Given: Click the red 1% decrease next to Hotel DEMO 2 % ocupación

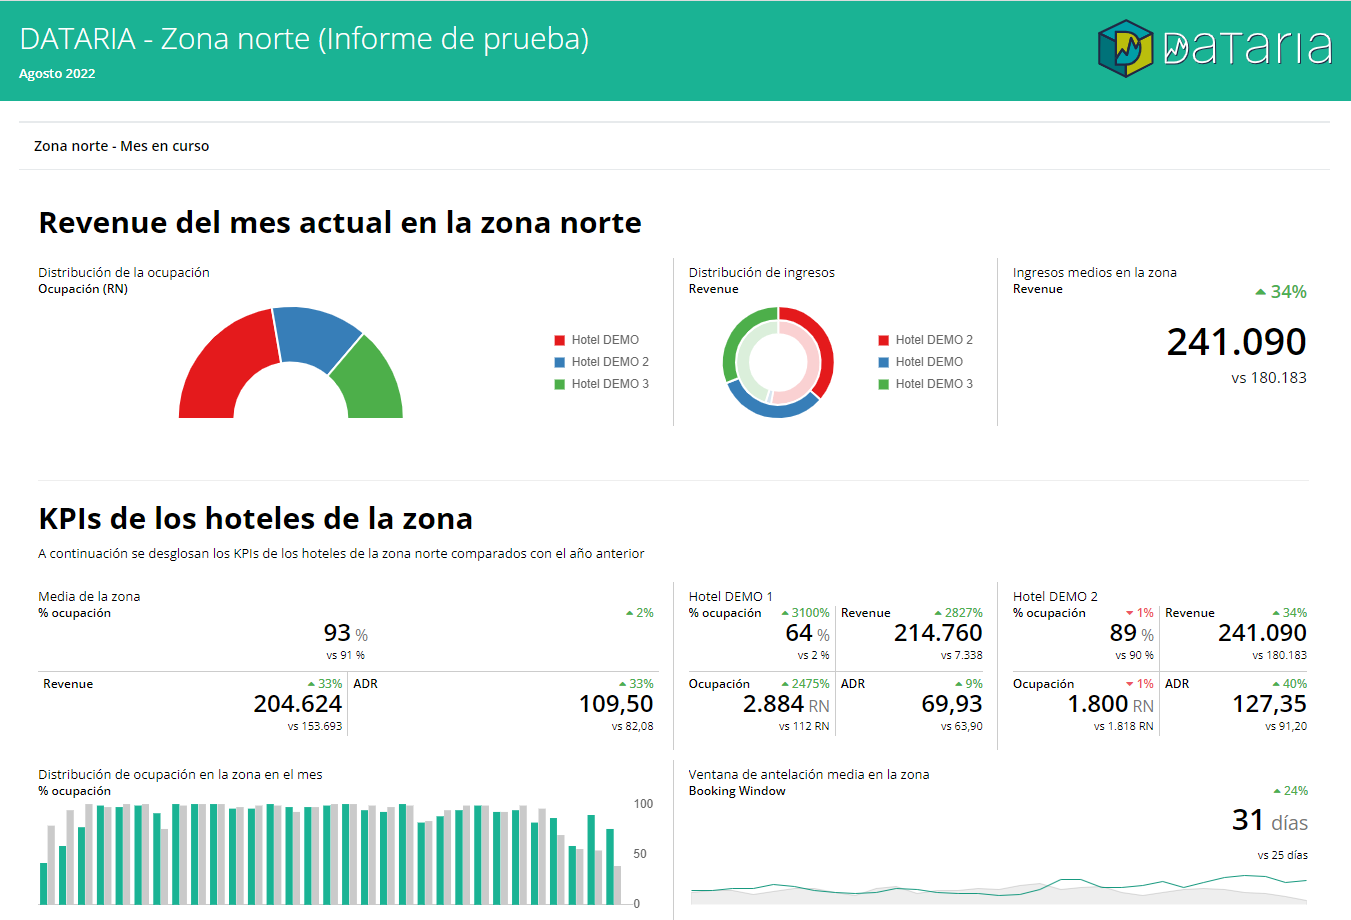Looking at the screenshot, I should coord(1140,613).
